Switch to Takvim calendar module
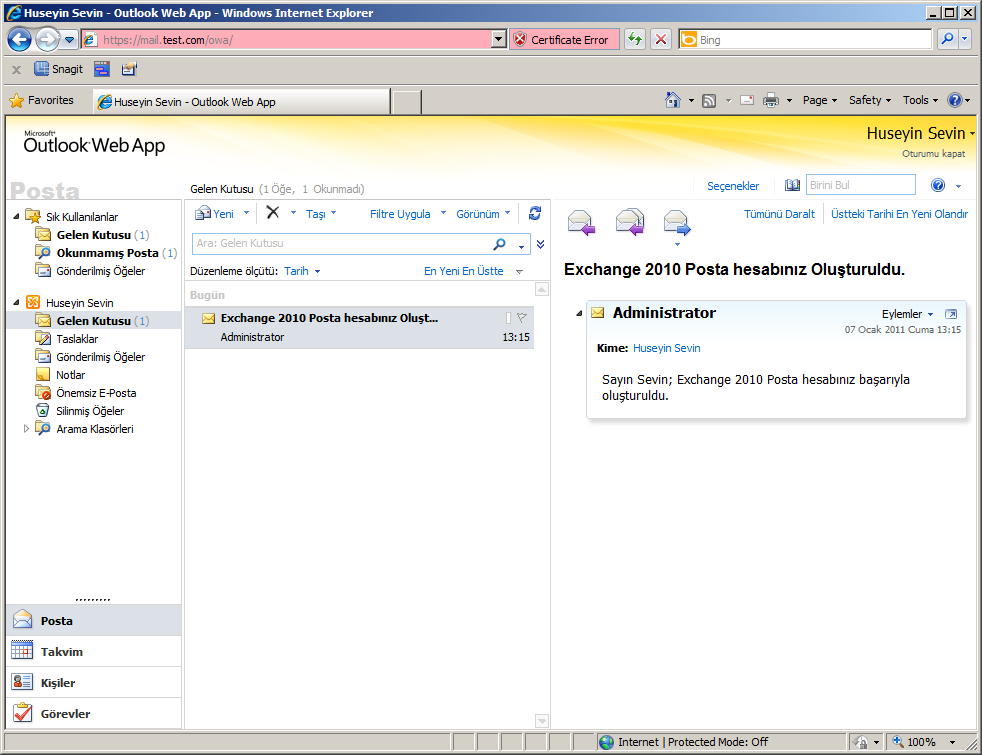The height and width of the screenshot is (755, 982). [94, 651]
